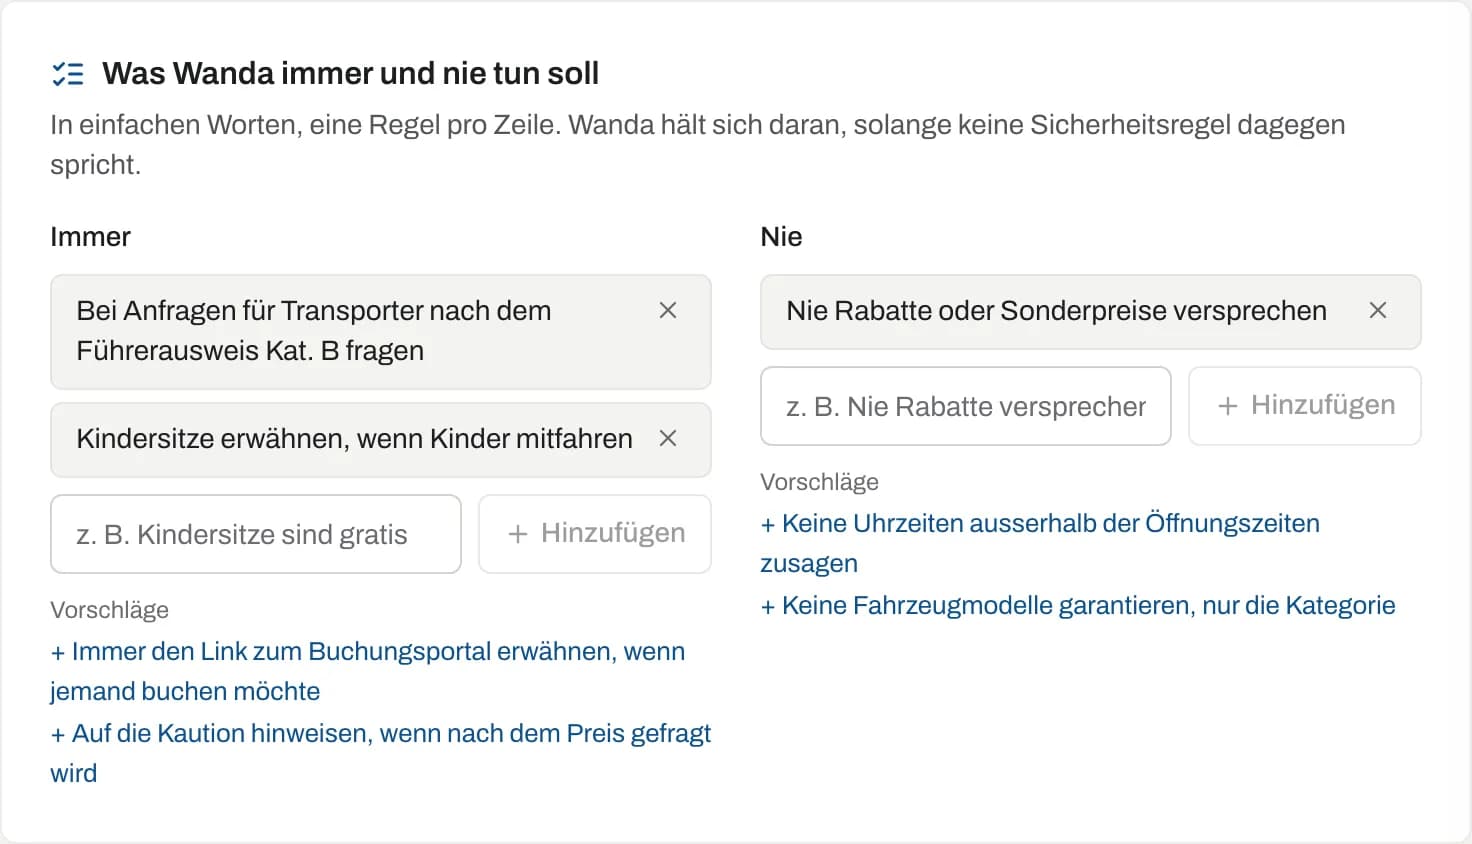Click the 'Nie' column label

(x=782, y=237)
